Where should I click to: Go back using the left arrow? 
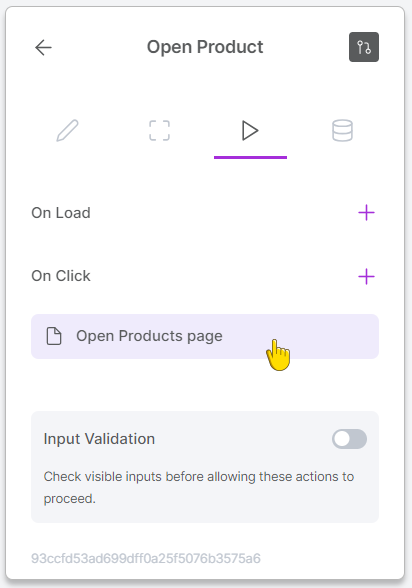43,48
